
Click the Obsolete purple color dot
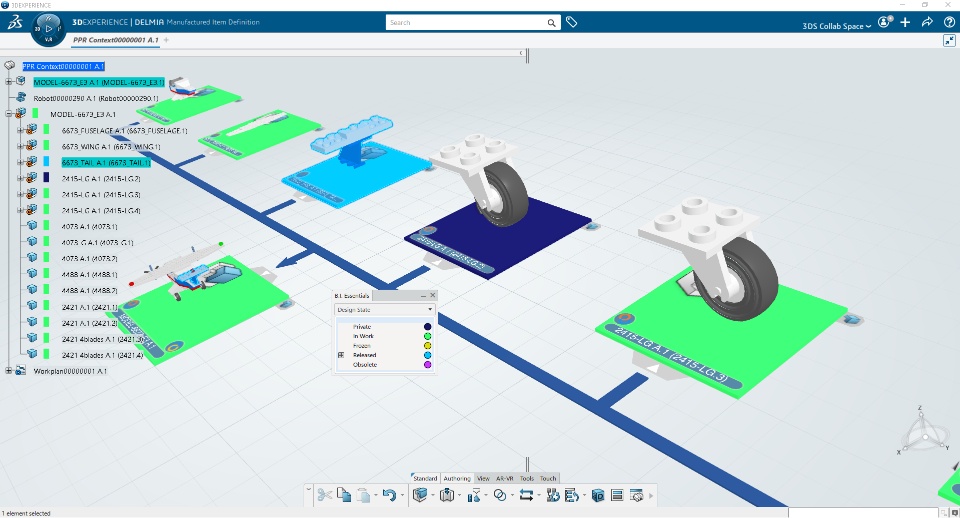427,364
